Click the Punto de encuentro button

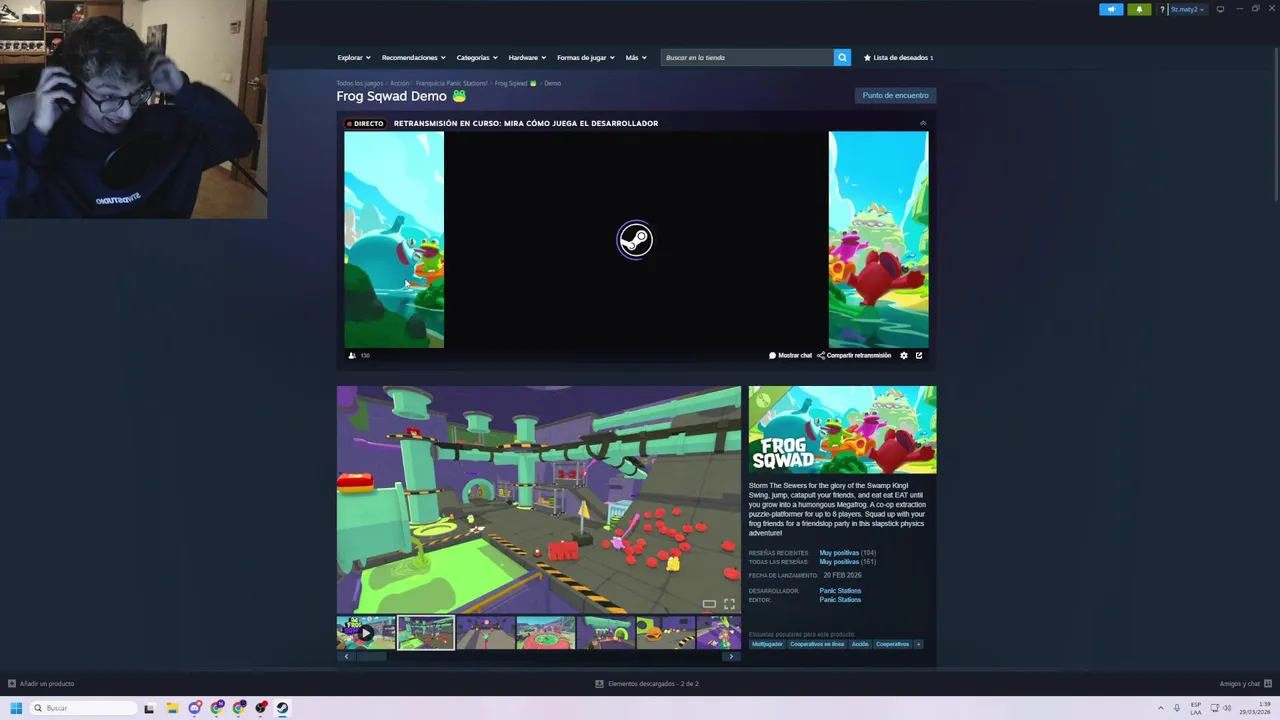(x=896, y=95)
